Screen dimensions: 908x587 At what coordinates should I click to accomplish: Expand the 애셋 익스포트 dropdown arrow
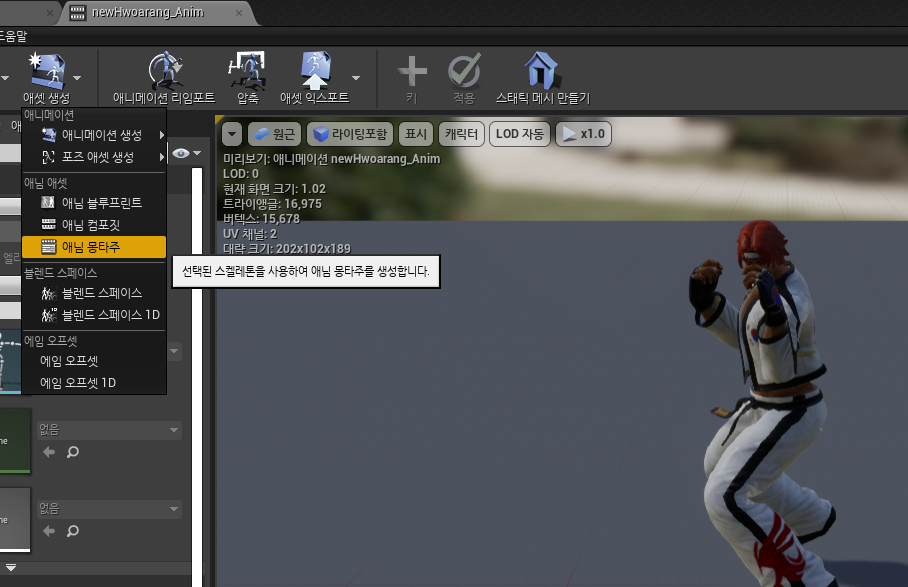pyautogui.click(x=356, y=78)
